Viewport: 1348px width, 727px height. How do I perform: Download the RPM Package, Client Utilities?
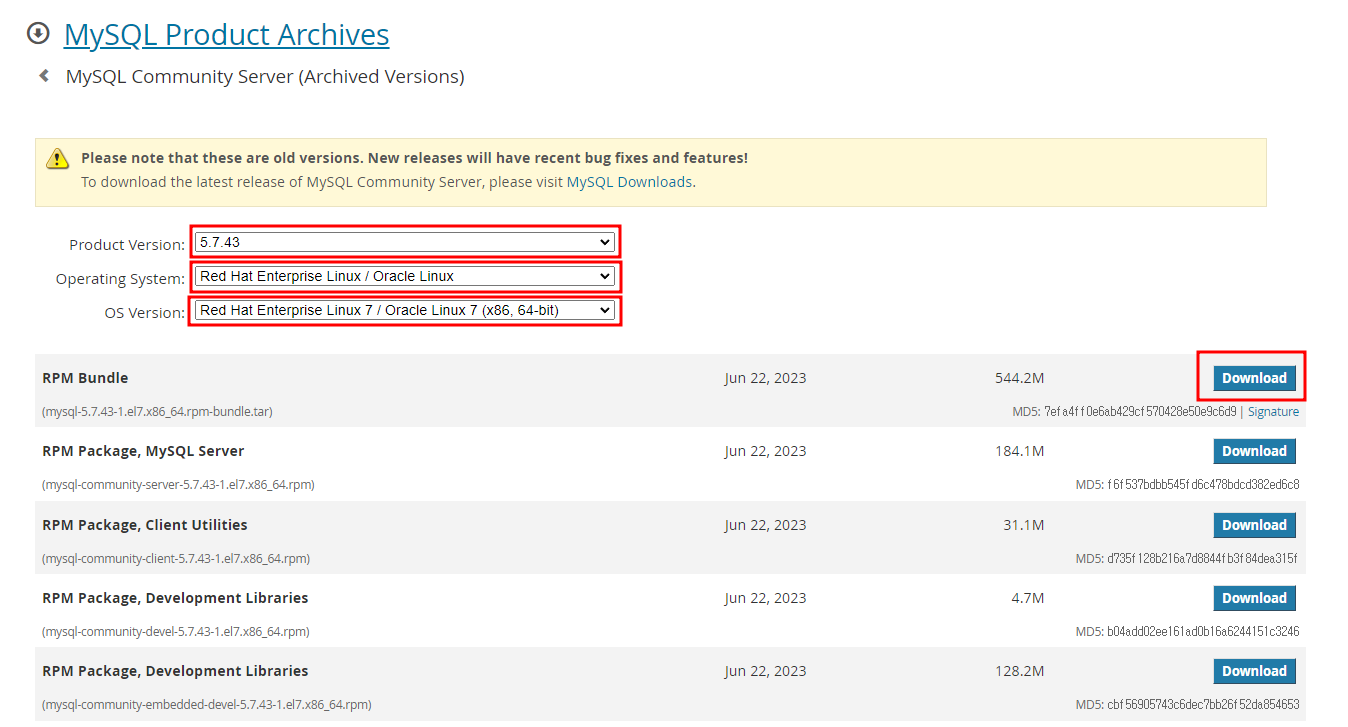click(1254, 525)
